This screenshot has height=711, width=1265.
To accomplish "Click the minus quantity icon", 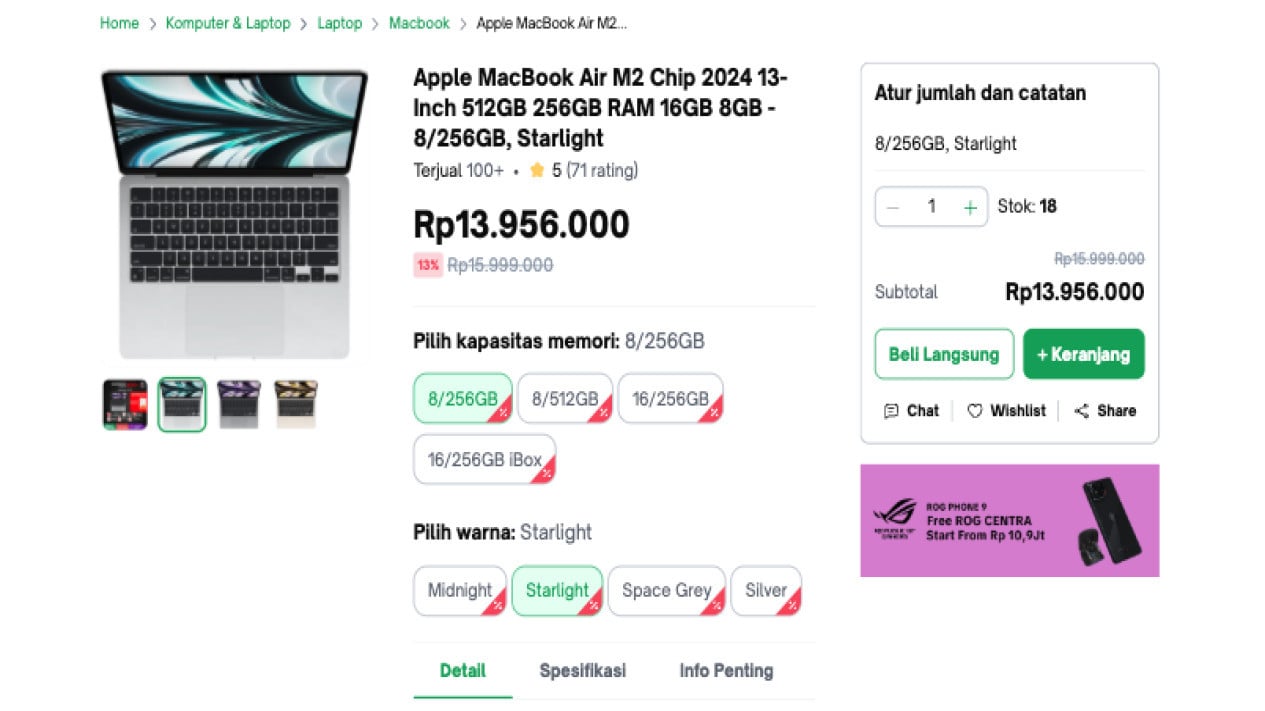I will (893, 207).
